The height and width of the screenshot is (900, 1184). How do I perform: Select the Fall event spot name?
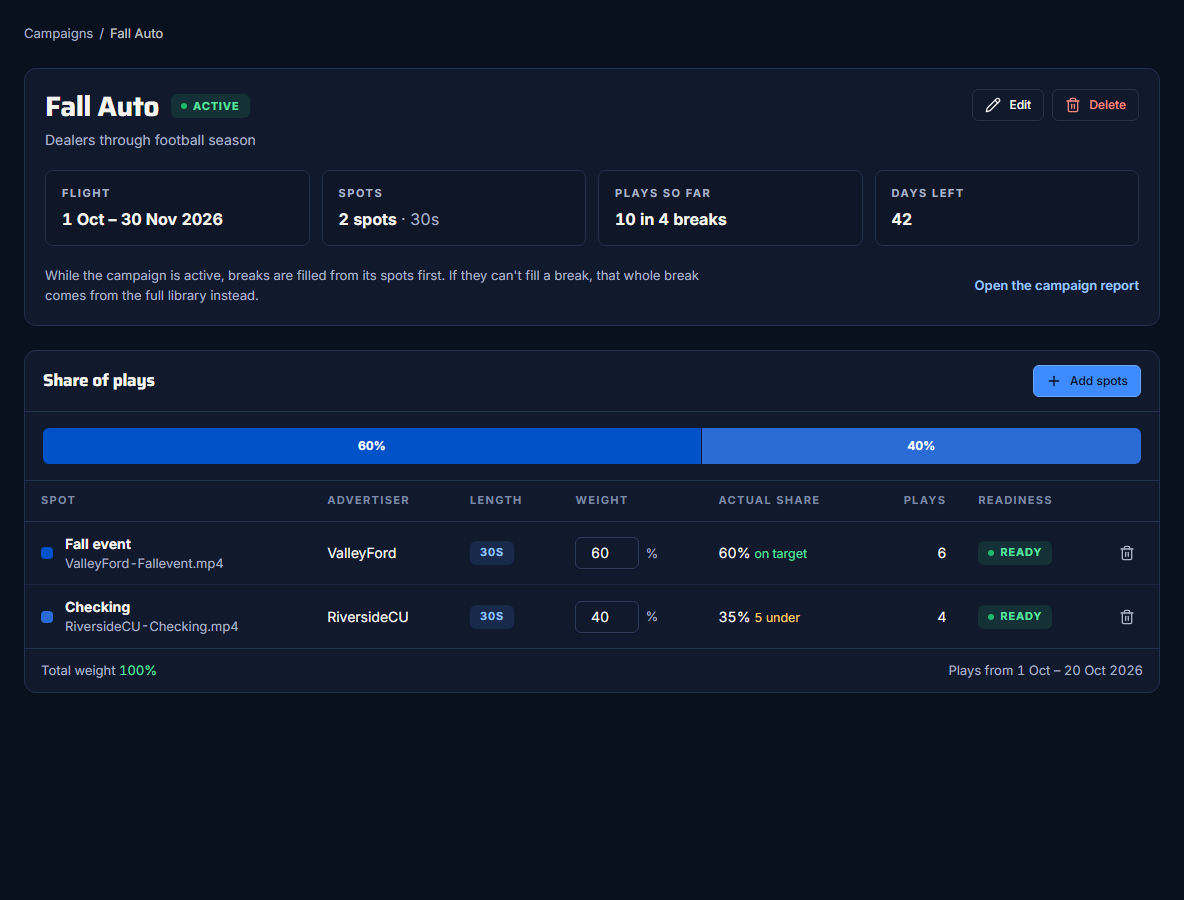click(97, 544)
